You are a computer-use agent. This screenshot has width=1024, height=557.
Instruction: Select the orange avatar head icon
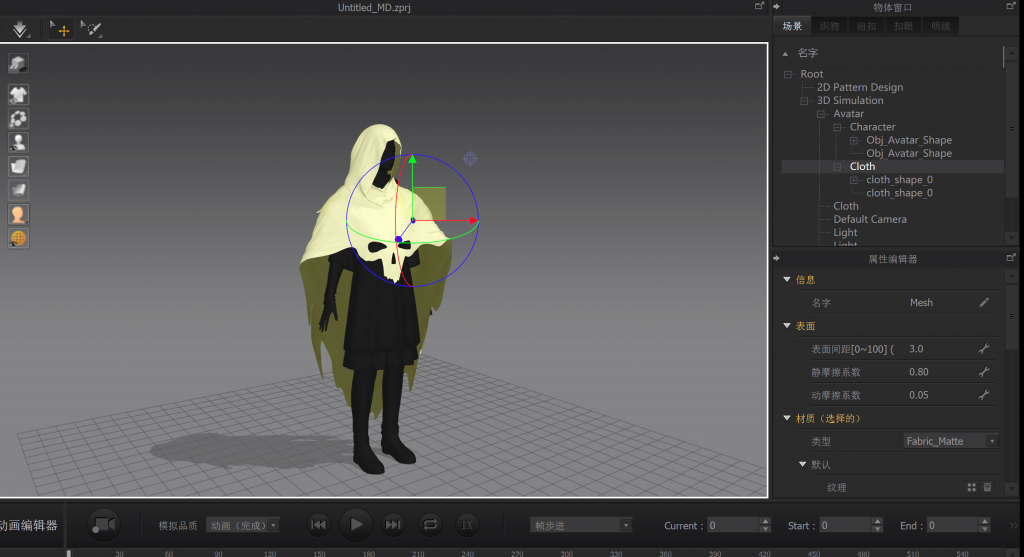point(18,214)
